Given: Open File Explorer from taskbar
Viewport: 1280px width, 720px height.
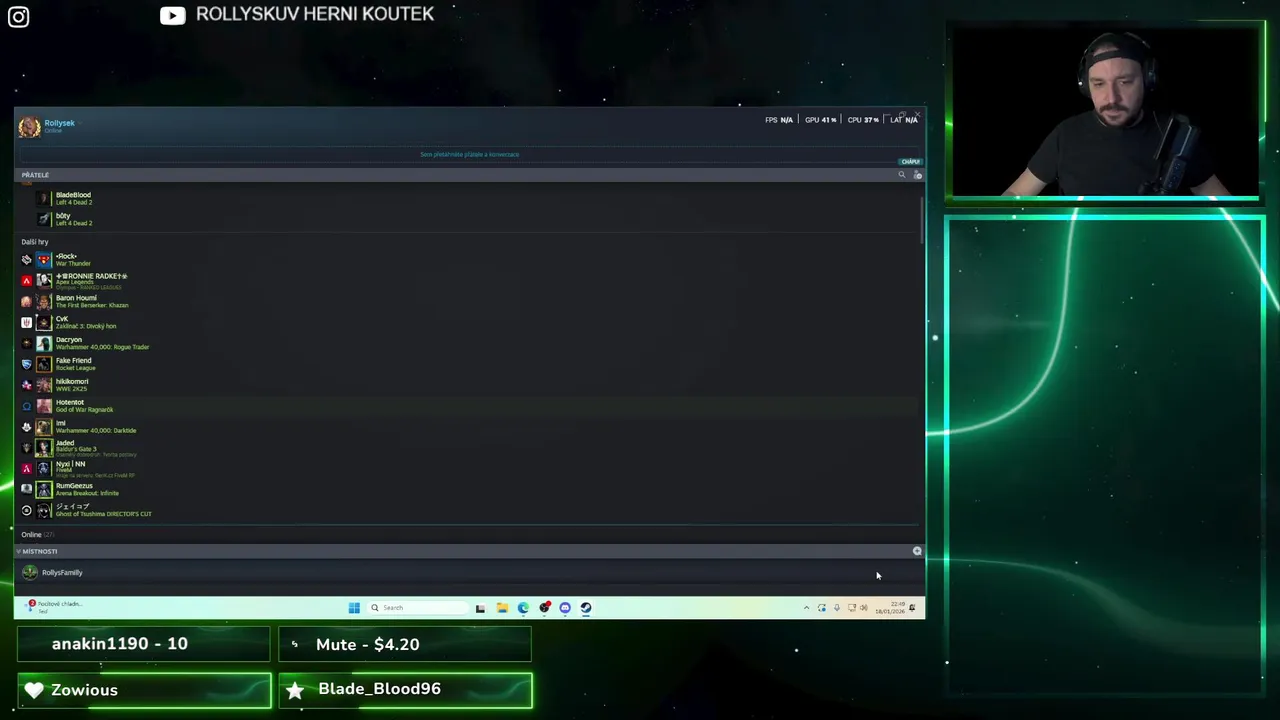Looking at the screenshot, I should pyautogui.click(x=502, y=608).
